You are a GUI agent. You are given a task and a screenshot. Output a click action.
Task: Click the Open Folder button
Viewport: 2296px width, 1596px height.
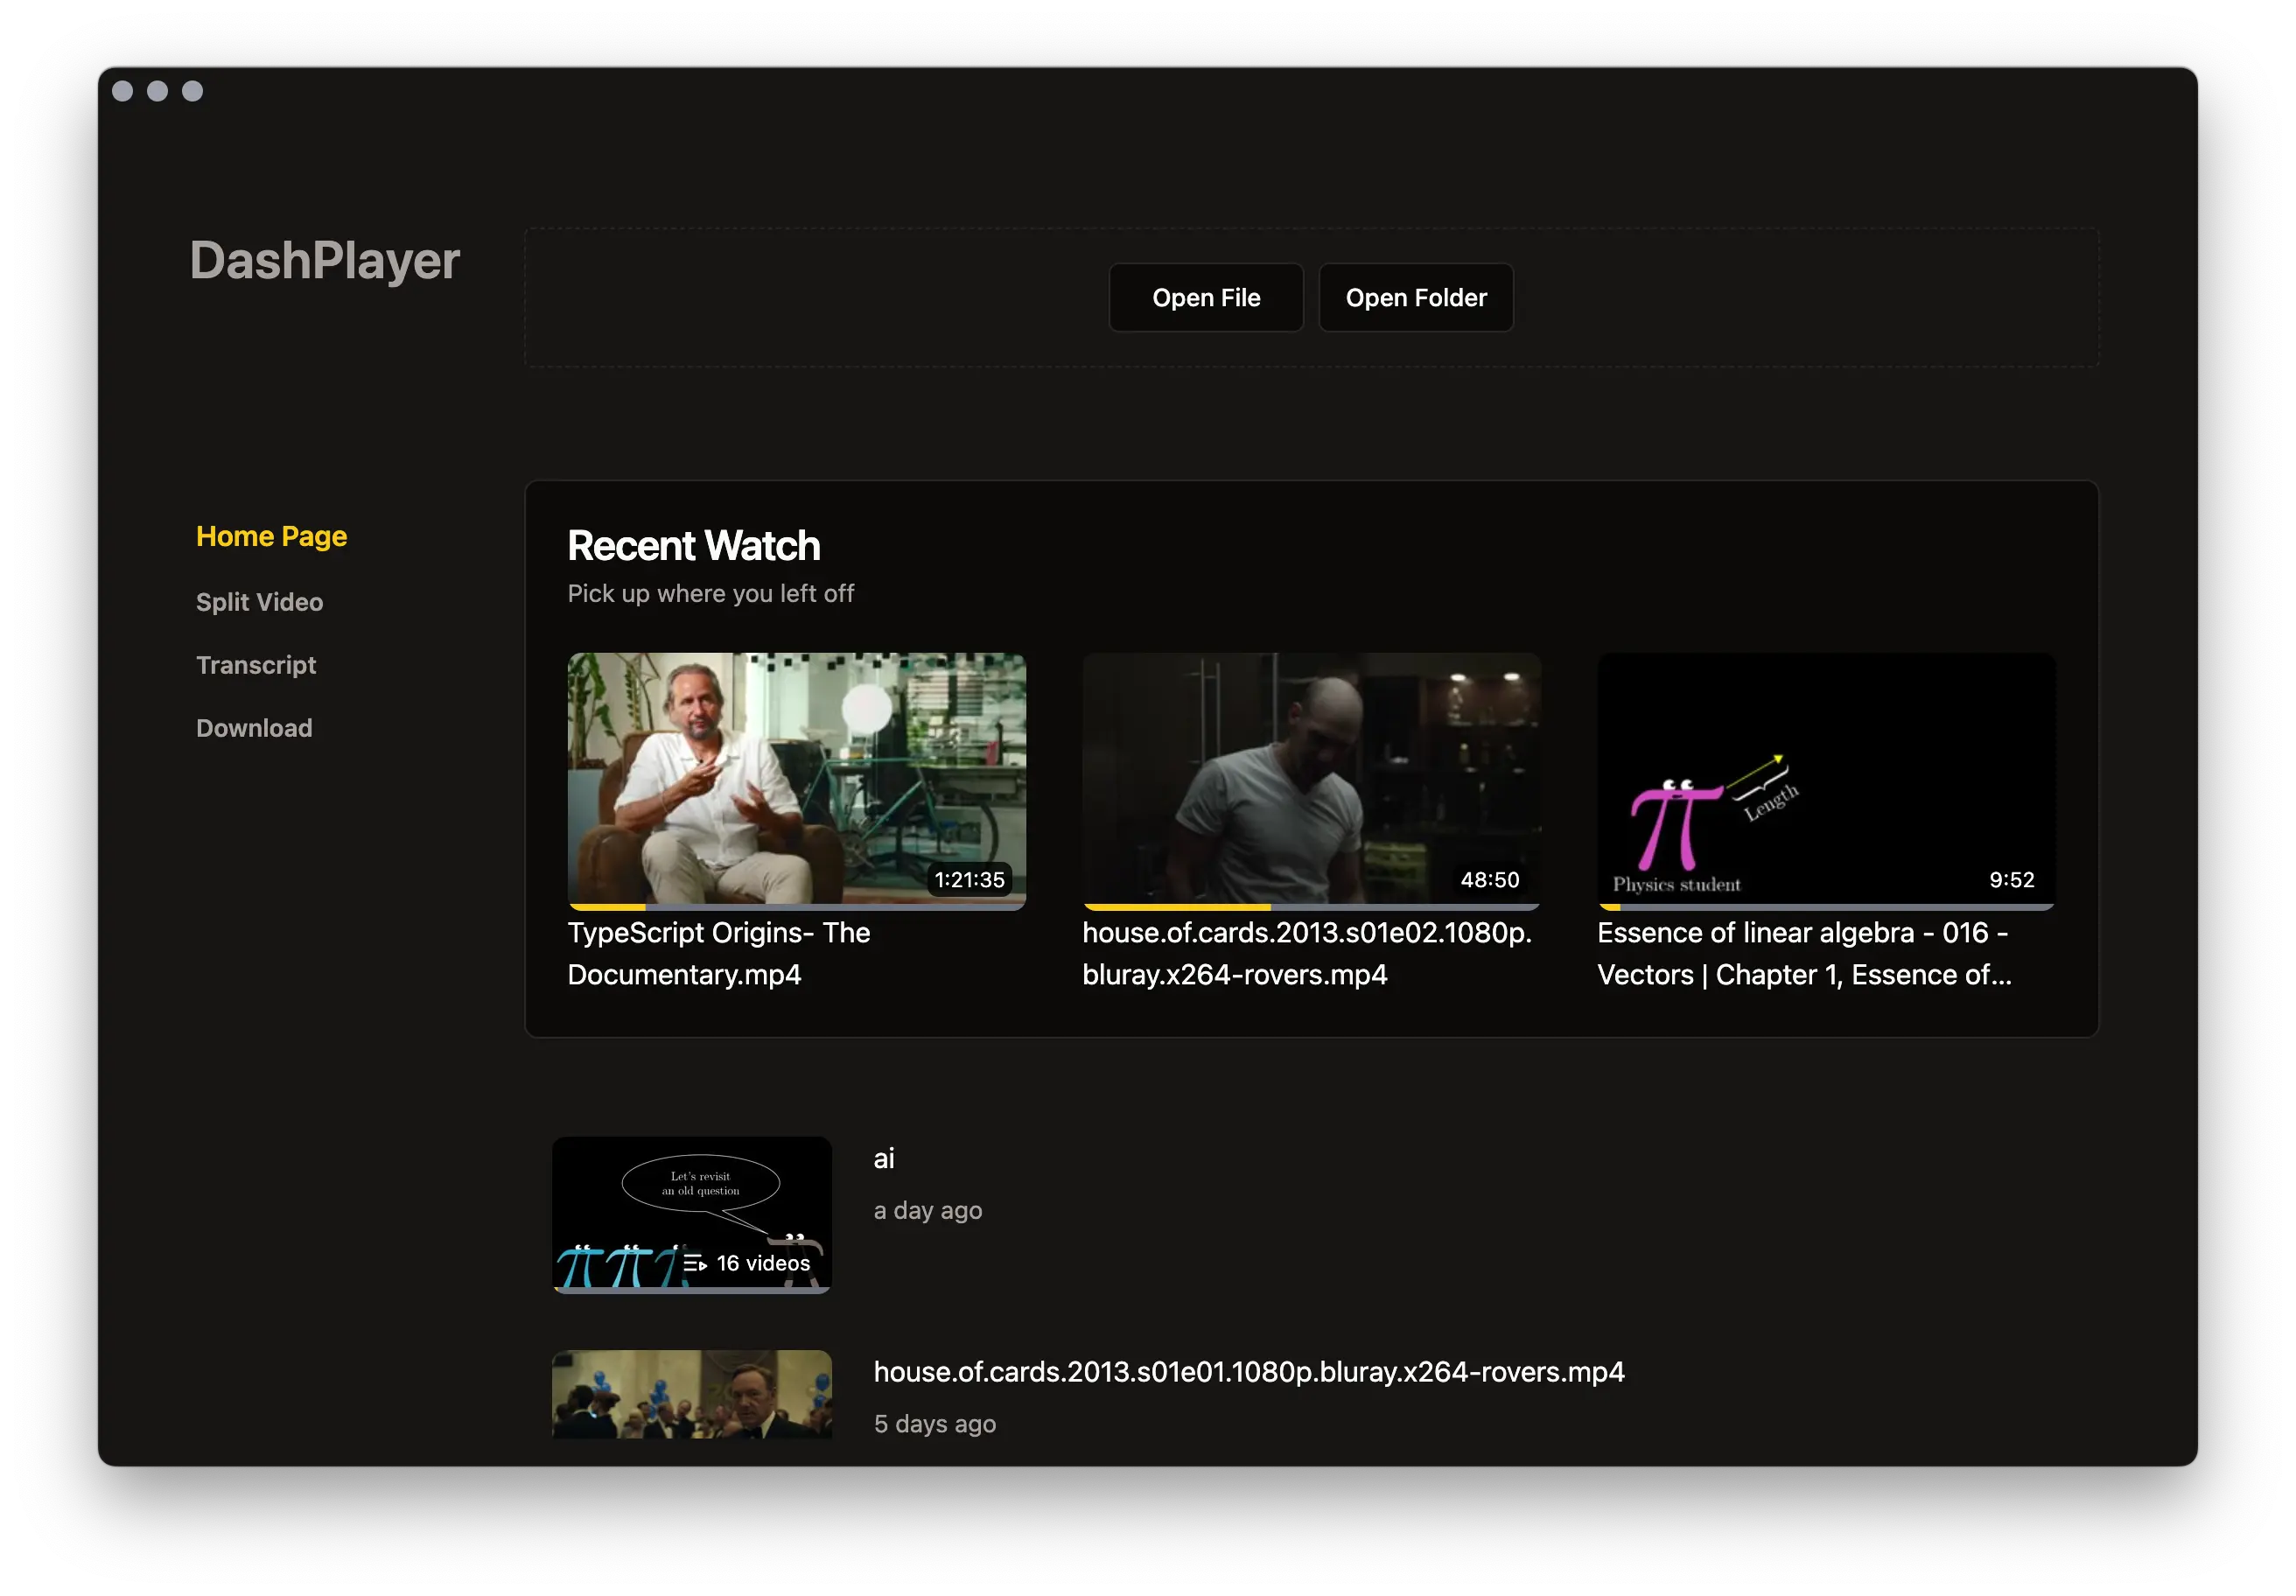click(x=1416, y=297)
